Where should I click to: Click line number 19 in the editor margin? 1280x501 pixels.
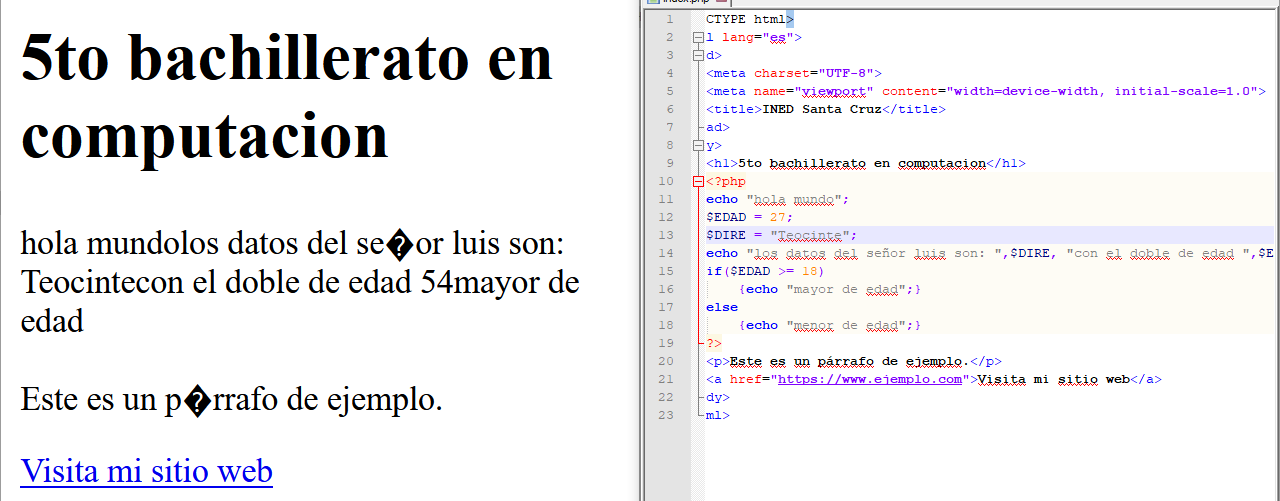click(x=667, y=343)
